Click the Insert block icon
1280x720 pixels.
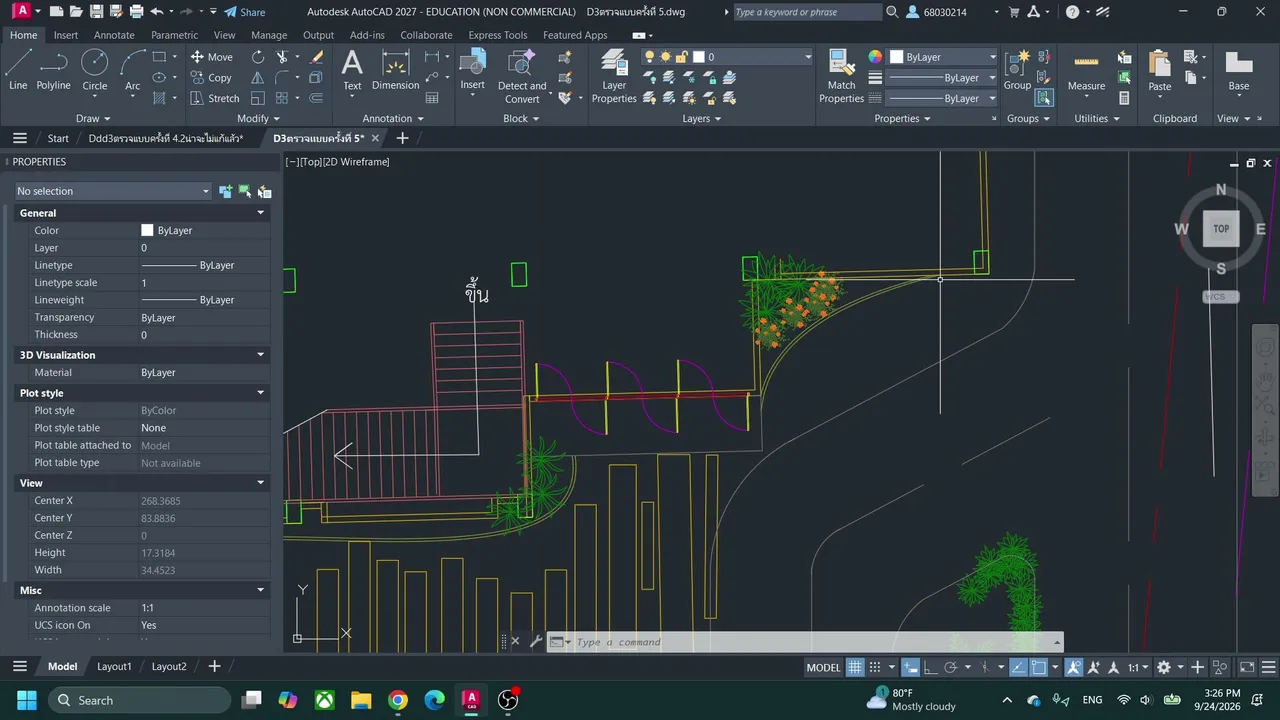point(472,71)
